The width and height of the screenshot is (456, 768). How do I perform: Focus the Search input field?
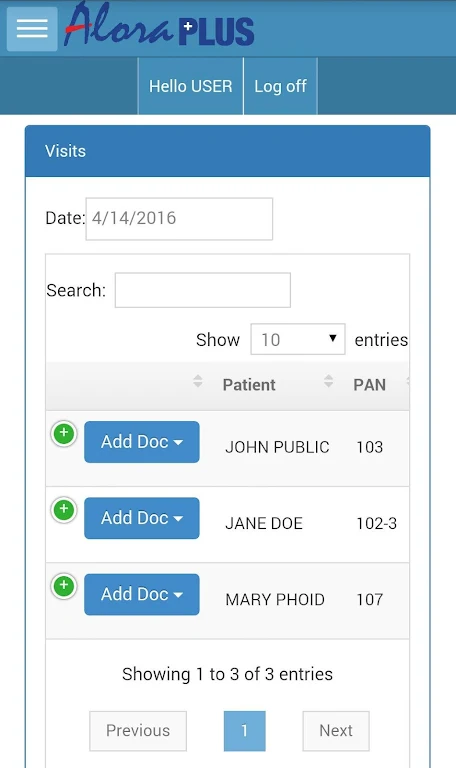tap(203, 290)
